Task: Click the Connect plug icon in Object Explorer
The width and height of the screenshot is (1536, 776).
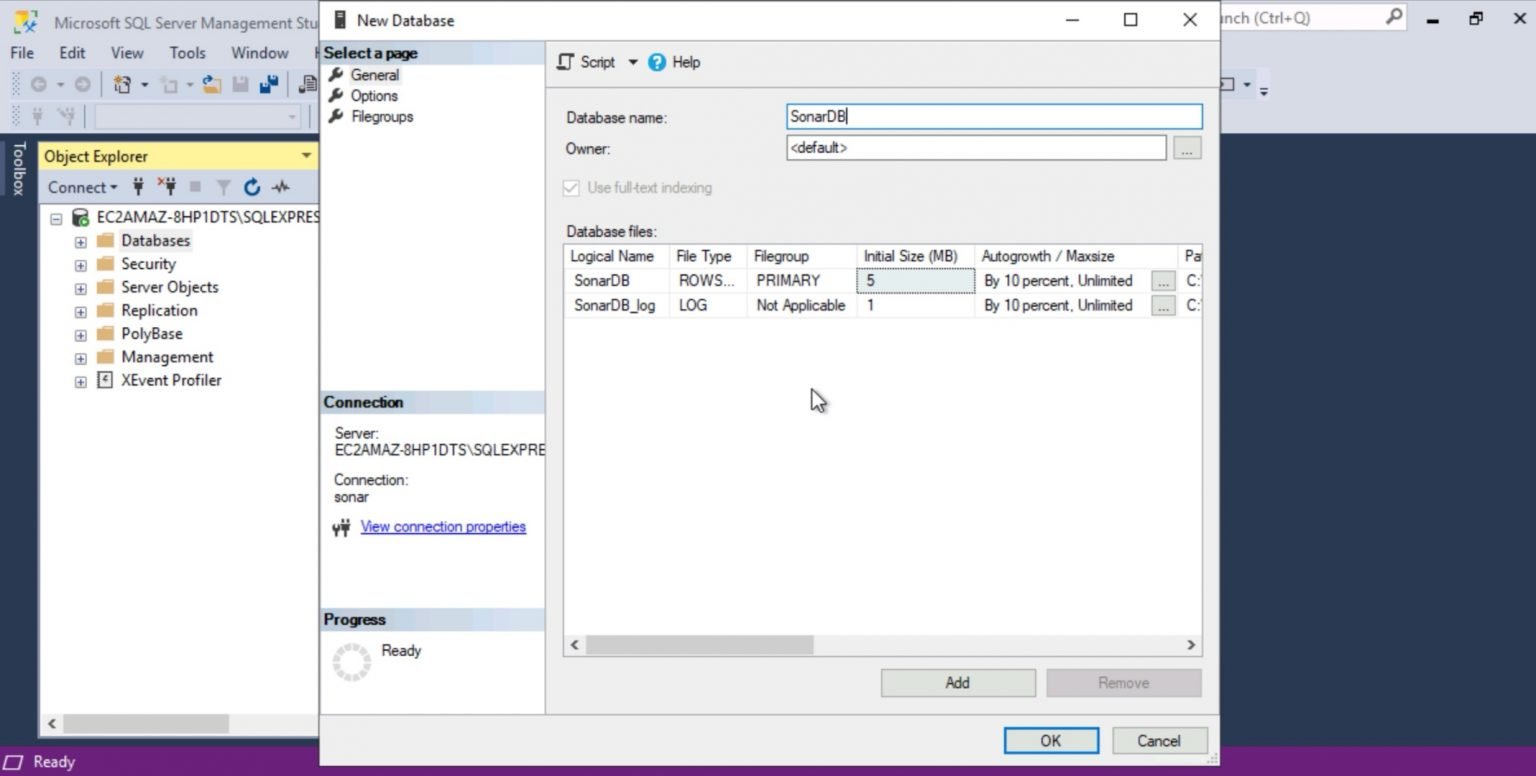Action: point(138,187)
